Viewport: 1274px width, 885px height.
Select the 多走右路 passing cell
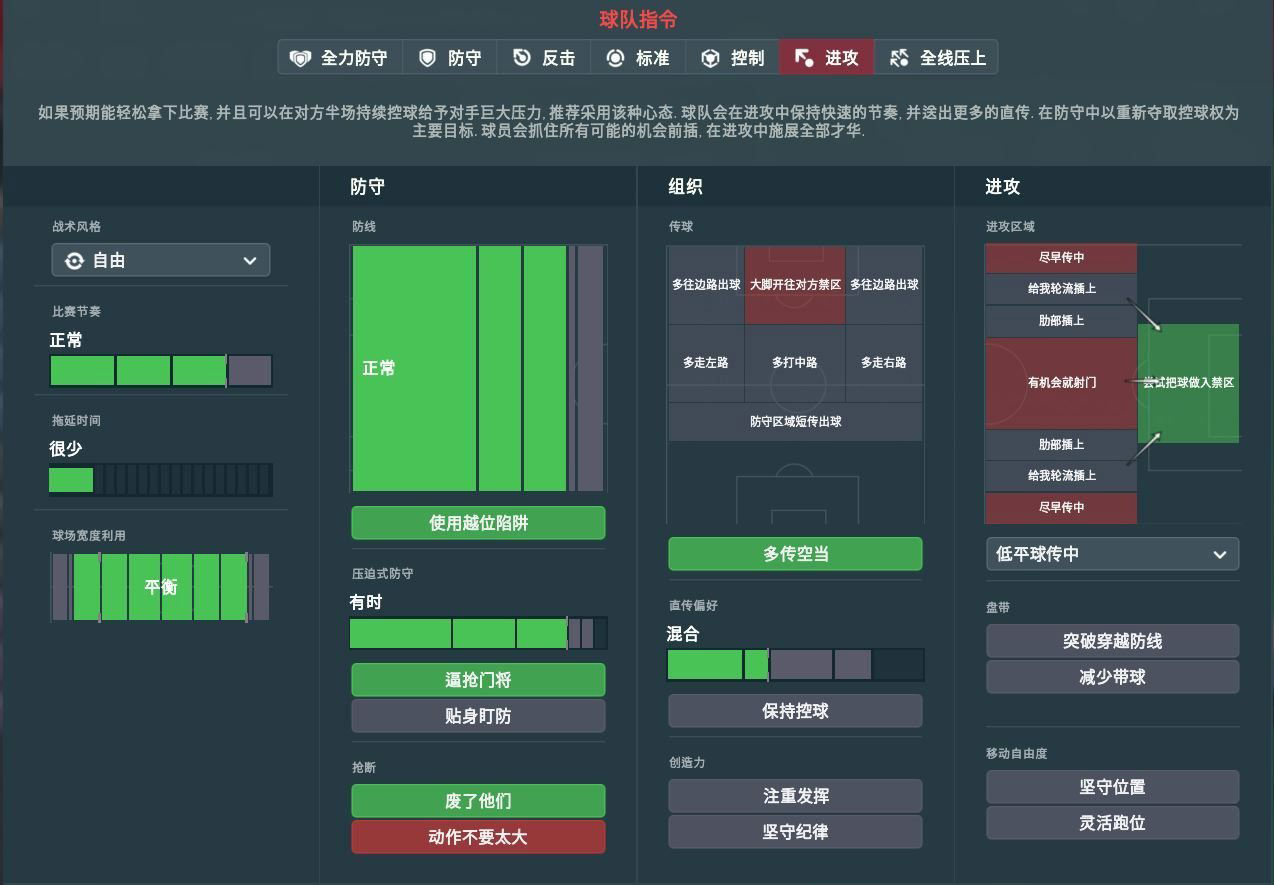[884, 363]
